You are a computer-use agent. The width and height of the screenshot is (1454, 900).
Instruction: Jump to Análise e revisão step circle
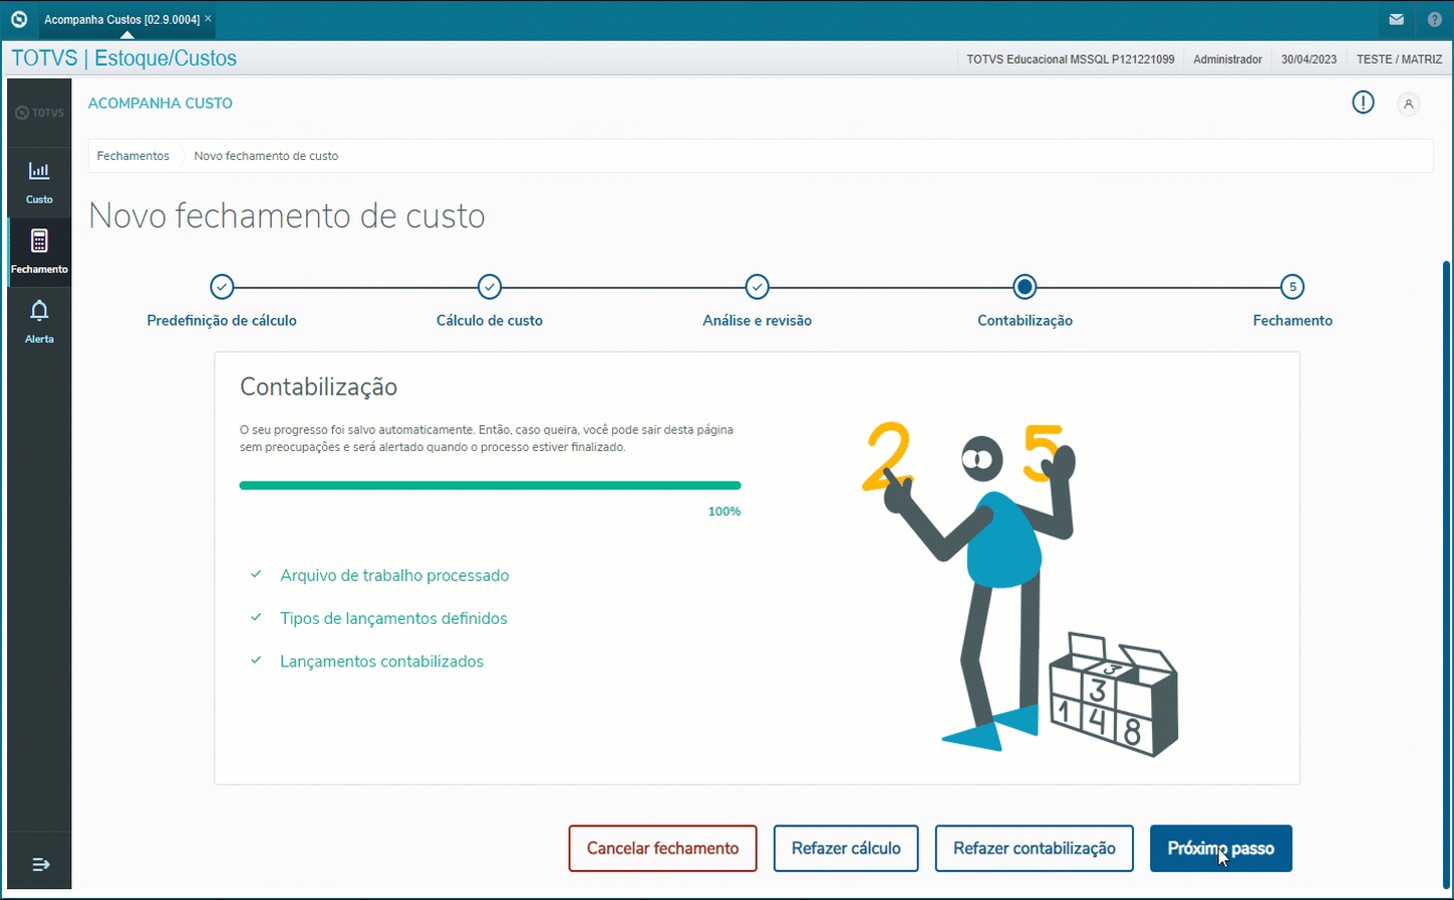(757, 287)
